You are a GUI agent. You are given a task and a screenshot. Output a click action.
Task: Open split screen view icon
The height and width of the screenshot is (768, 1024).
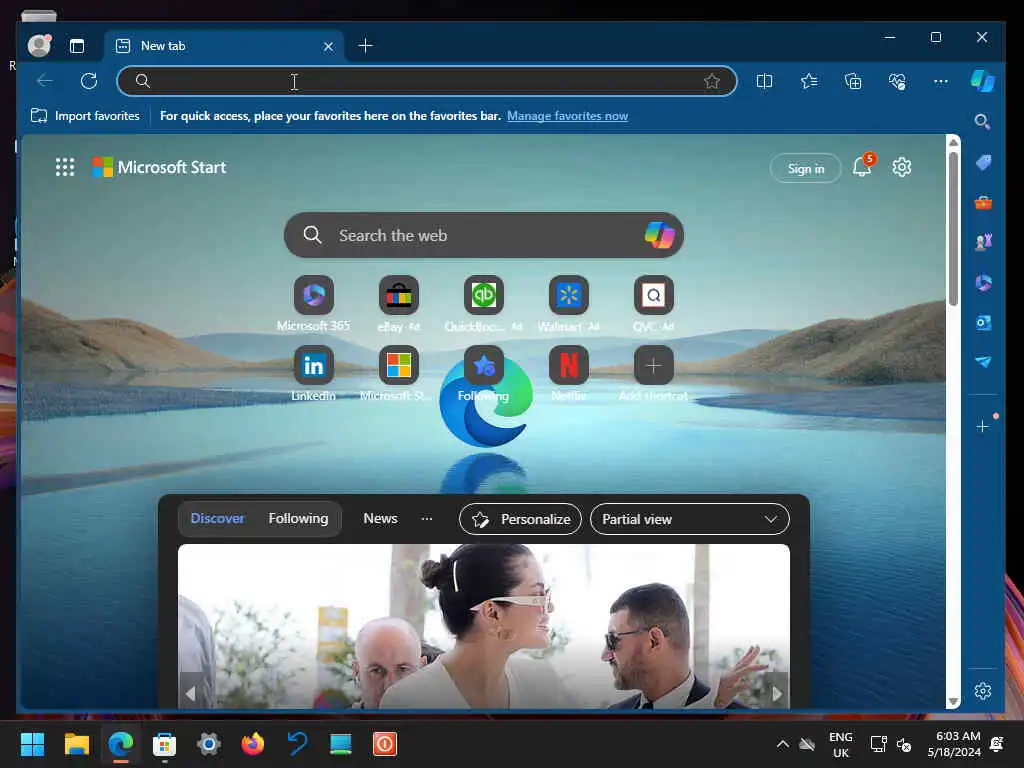click(x=764, y=81)
